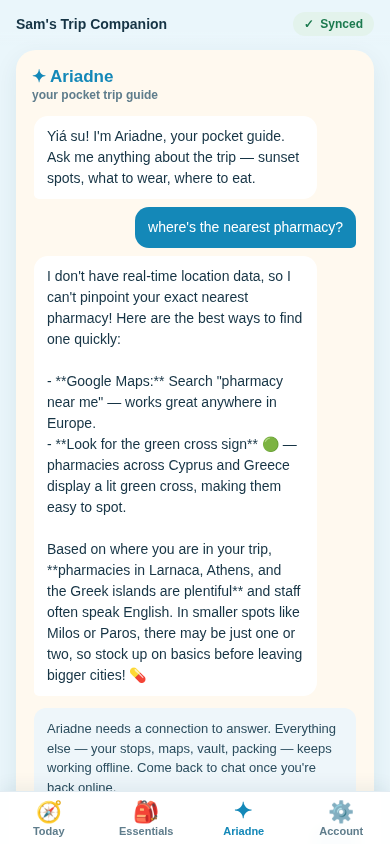Image resolution: width=390 pixels, height=844 pixels.
Task: Click the pill emoji ending the reply
Action: tap(138, 676)
